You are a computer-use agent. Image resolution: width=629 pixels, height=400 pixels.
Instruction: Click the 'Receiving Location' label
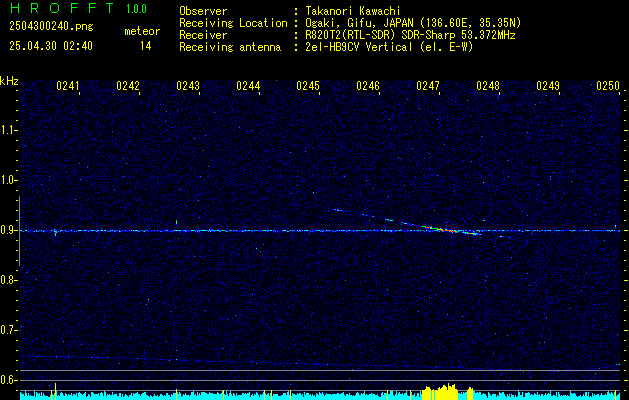[233, 23]
